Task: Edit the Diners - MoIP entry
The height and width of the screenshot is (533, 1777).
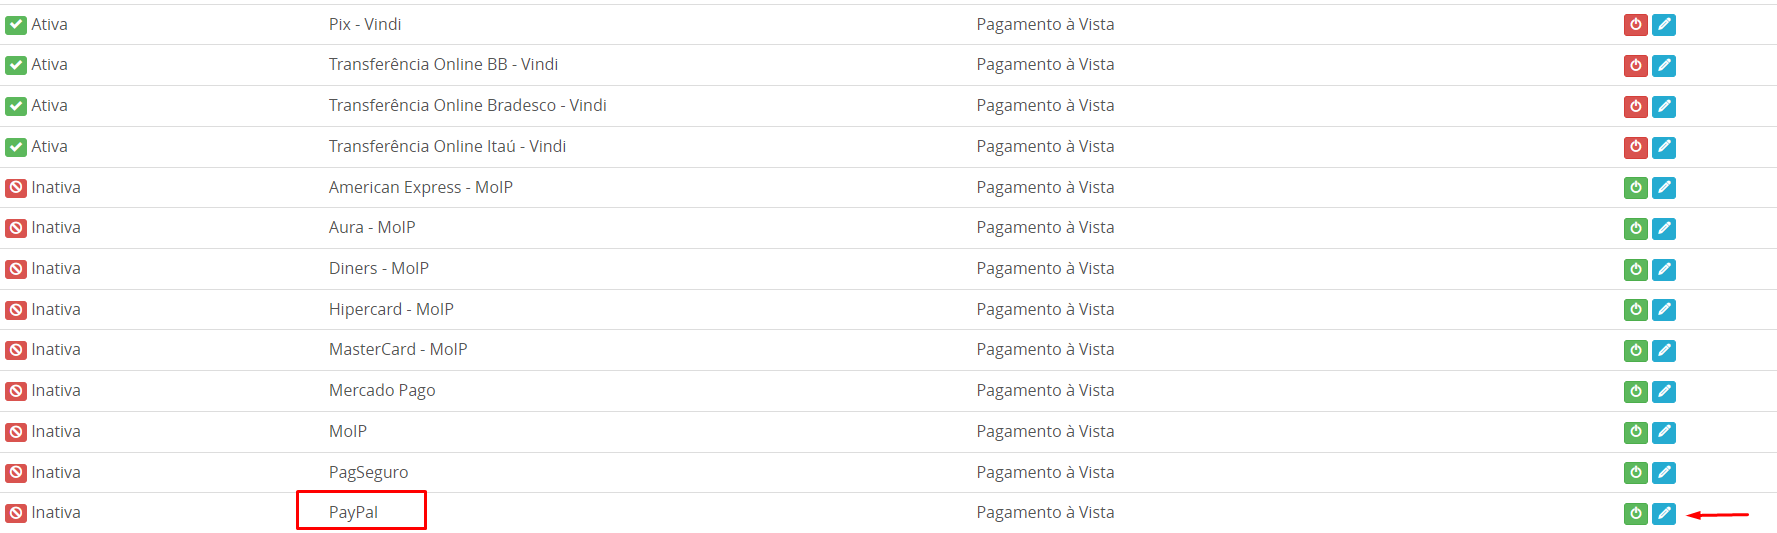Action: (x=1663, y=270)
